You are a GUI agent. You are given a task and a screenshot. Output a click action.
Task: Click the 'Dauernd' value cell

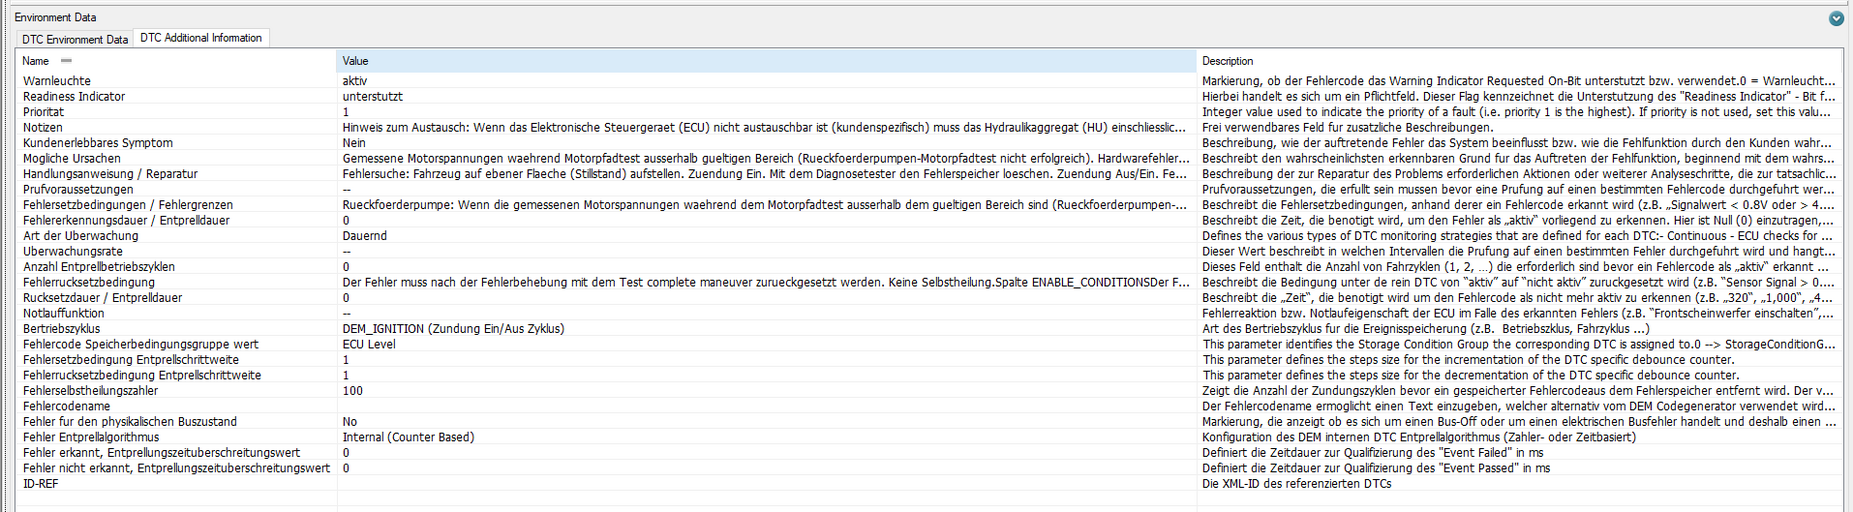tap(365, 236)
